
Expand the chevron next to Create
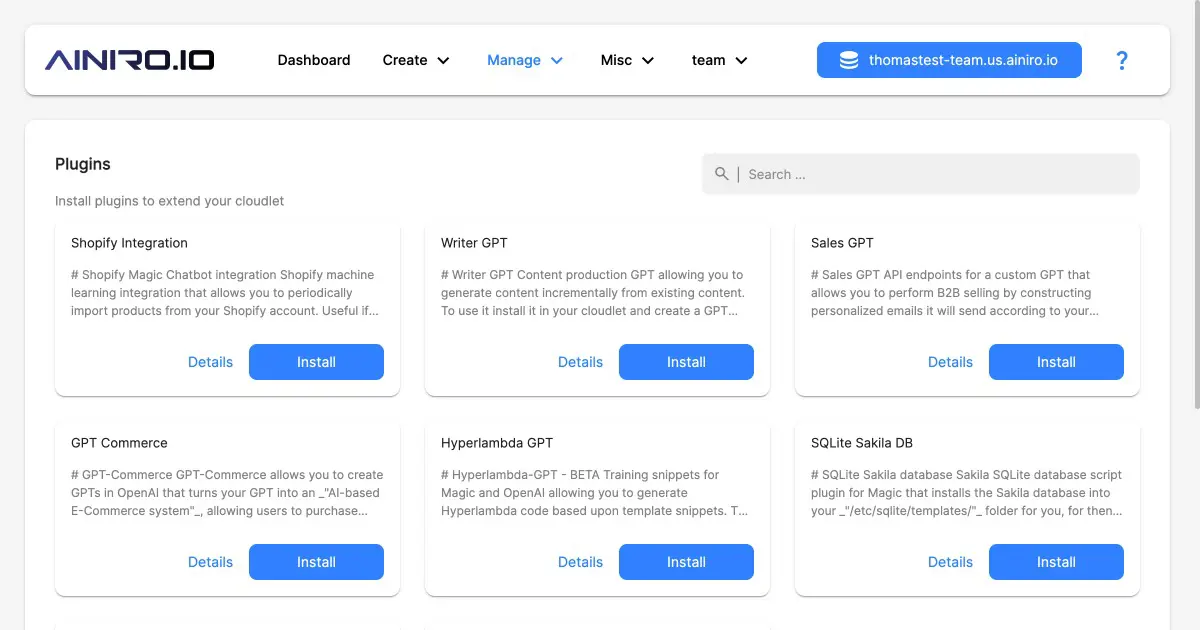click(443, 61)
